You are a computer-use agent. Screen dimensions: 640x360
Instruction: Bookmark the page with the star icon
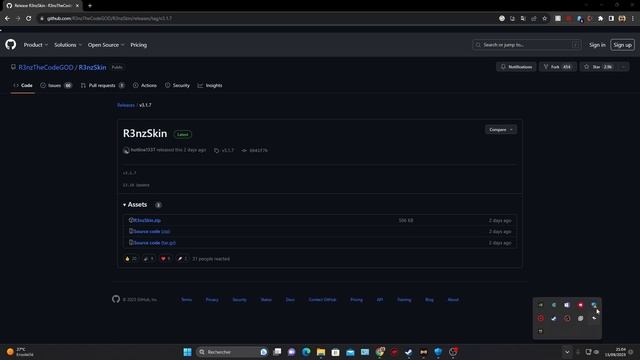(x=544, y=18)
